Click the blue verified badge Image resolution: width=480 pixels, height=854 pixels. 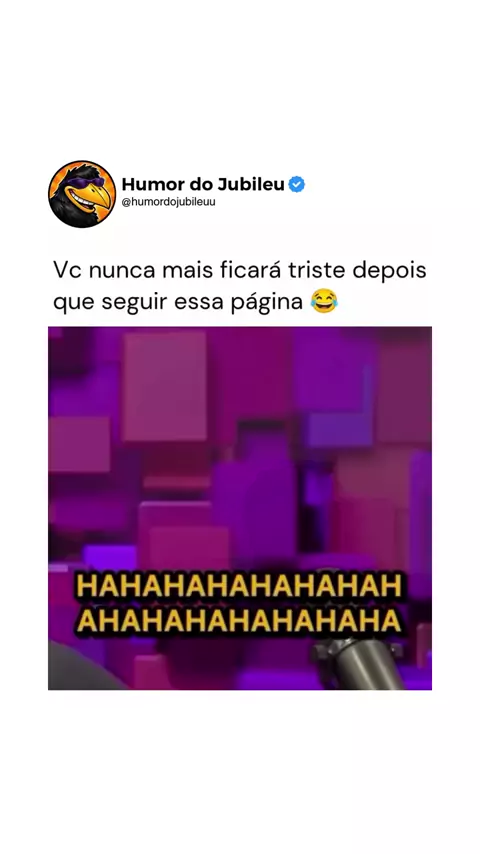(x=296, y=185)
